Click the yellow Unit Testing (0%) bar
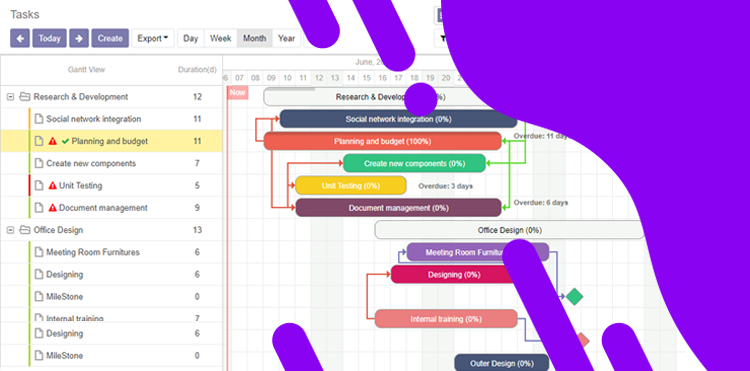Image resolution: width=750 pixels, height=371 pixels. click(x=351, y=186)
